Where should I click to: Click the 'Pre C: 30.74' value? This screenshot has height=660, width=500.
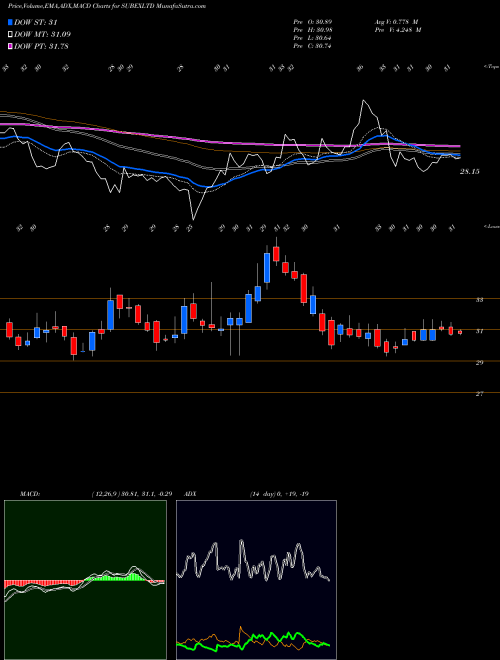coord(313,46)
